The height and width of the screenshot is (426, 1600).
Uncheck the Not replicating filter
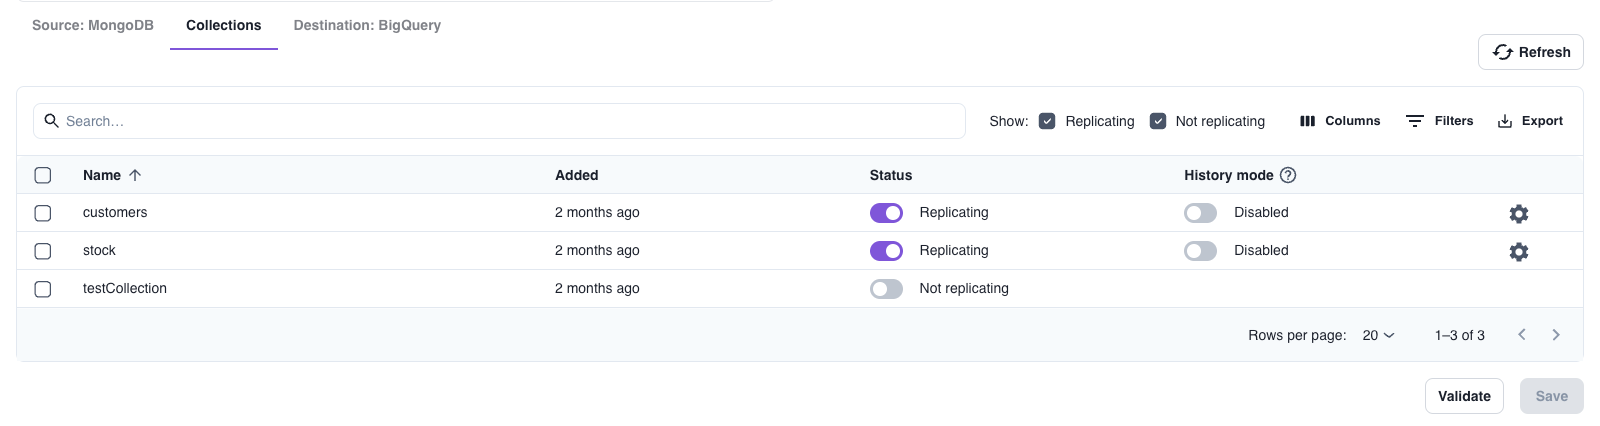[1158, 121]
